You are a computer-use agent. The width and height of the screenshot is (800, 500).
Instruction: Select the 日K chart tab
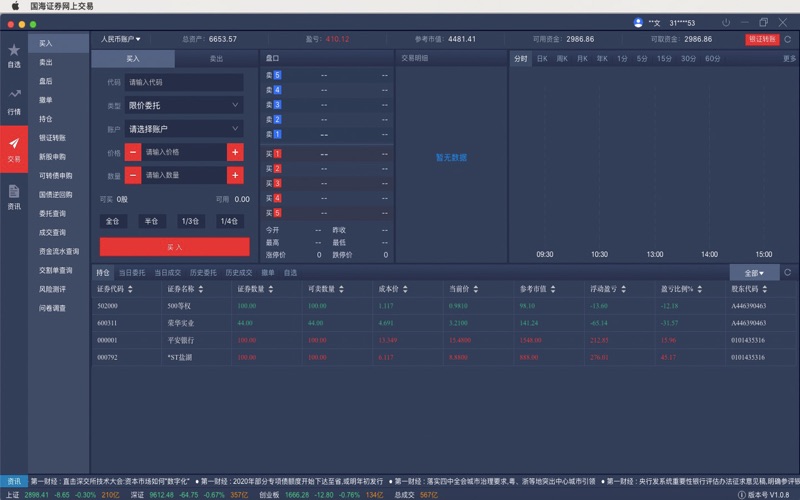point(542,59)
